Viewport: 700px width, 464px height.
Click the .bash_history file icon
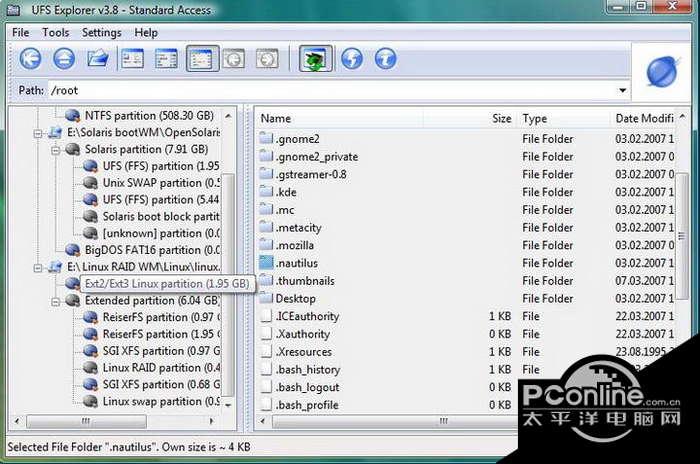[x=266, y=369]
